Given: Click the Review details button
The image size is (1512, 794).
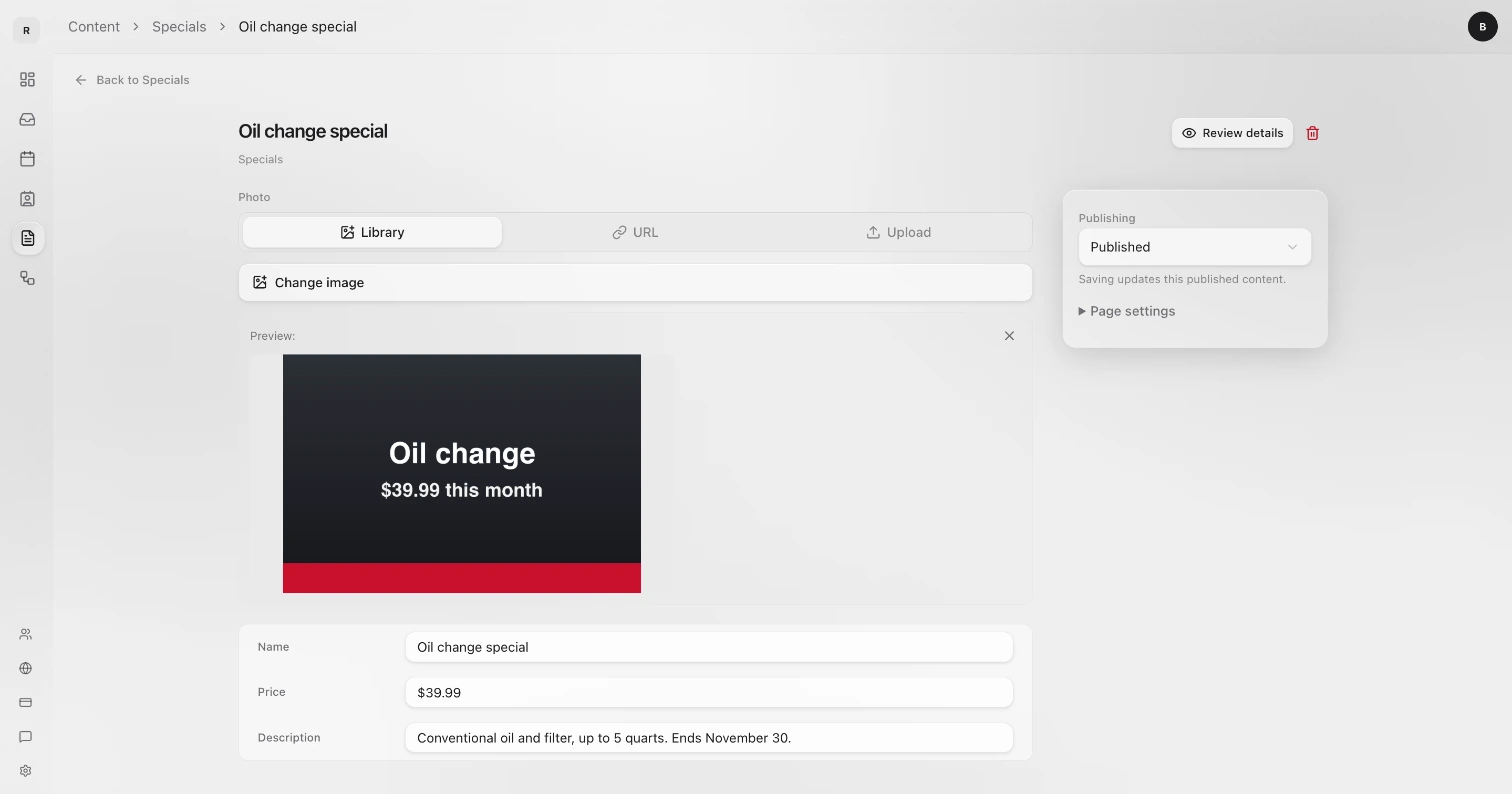Looking at the screenshot, I should [1232, 133].
